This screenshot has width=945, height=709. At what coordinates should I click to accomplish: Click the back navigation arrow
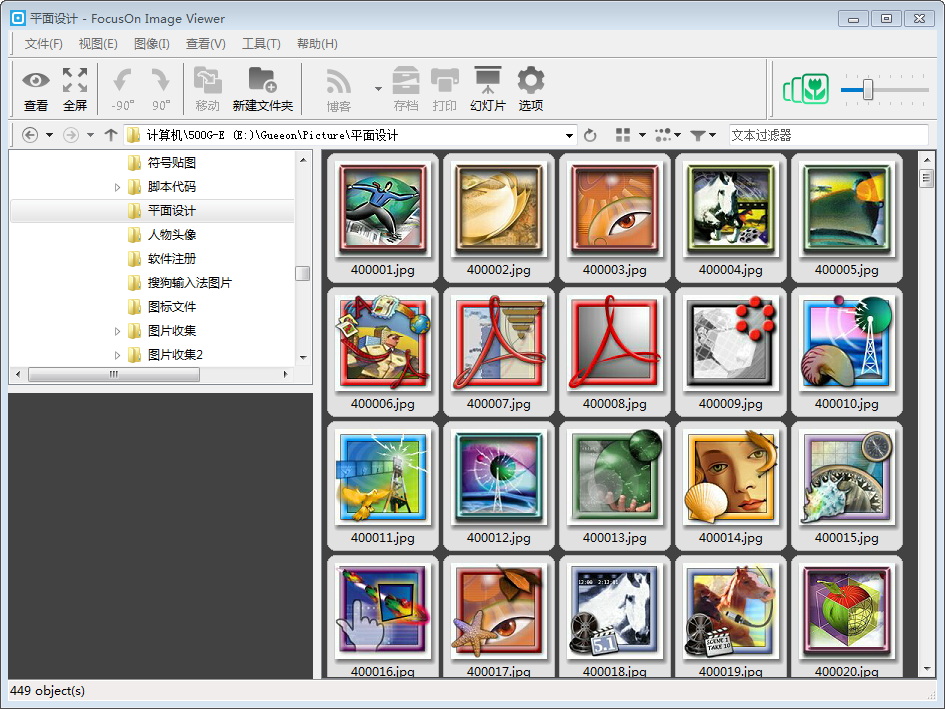coord(30,135)
